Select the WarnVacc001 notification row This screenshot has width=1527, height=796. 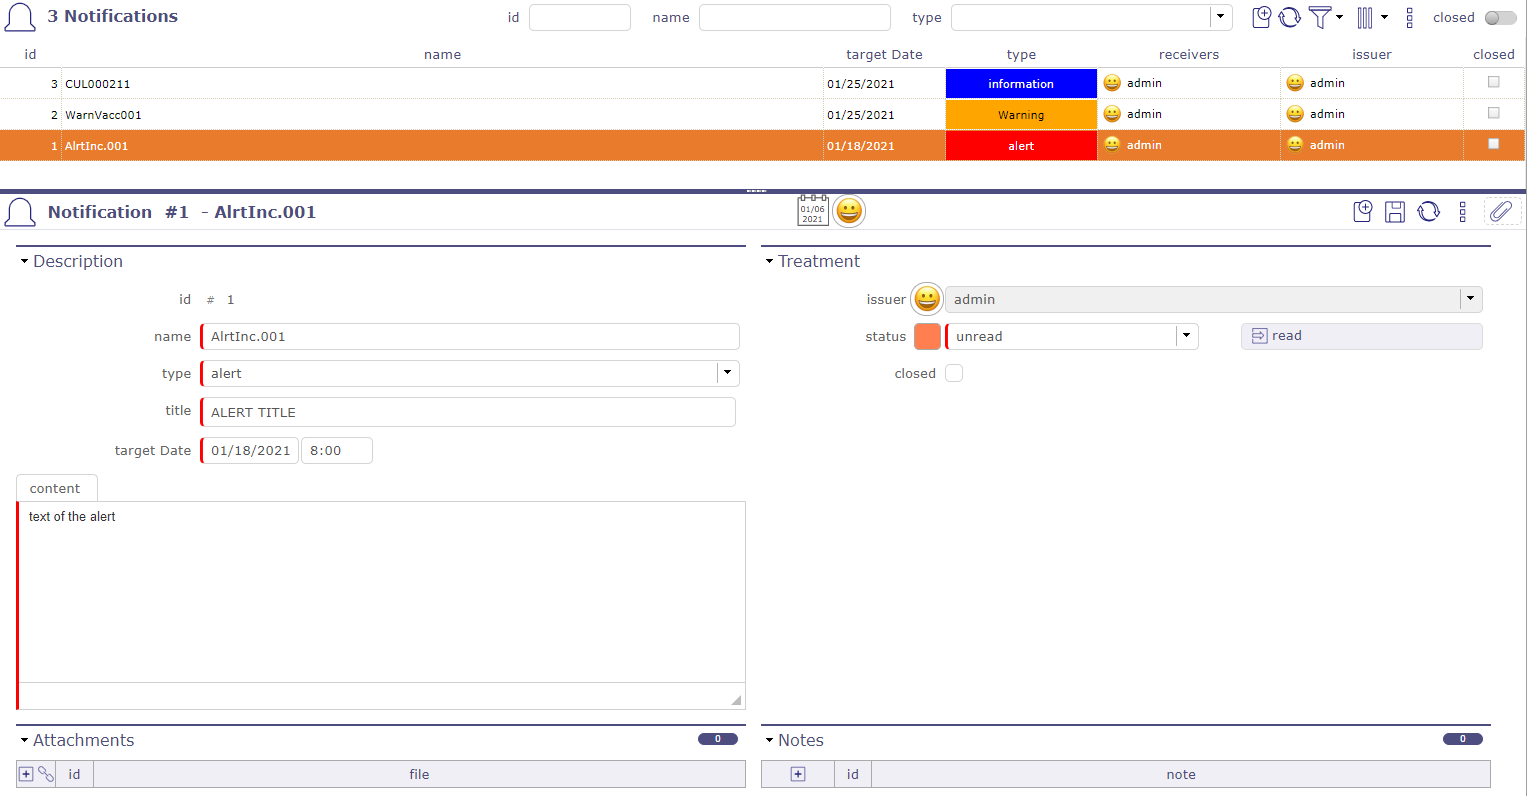click(x=440, y=115)
